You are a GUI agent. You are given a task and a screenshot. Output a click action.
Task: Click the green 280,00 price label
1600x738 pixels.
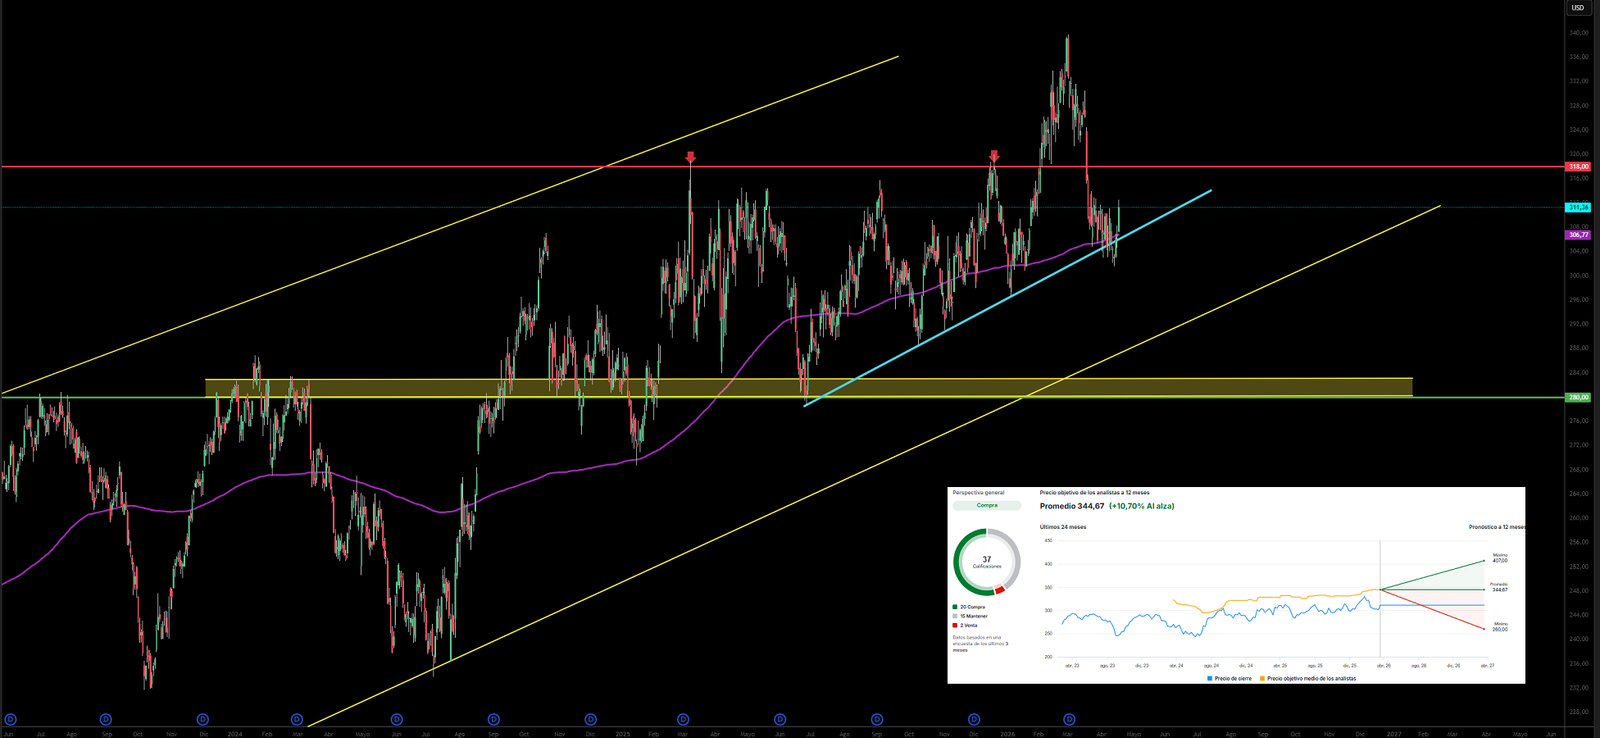[1578, 397]
